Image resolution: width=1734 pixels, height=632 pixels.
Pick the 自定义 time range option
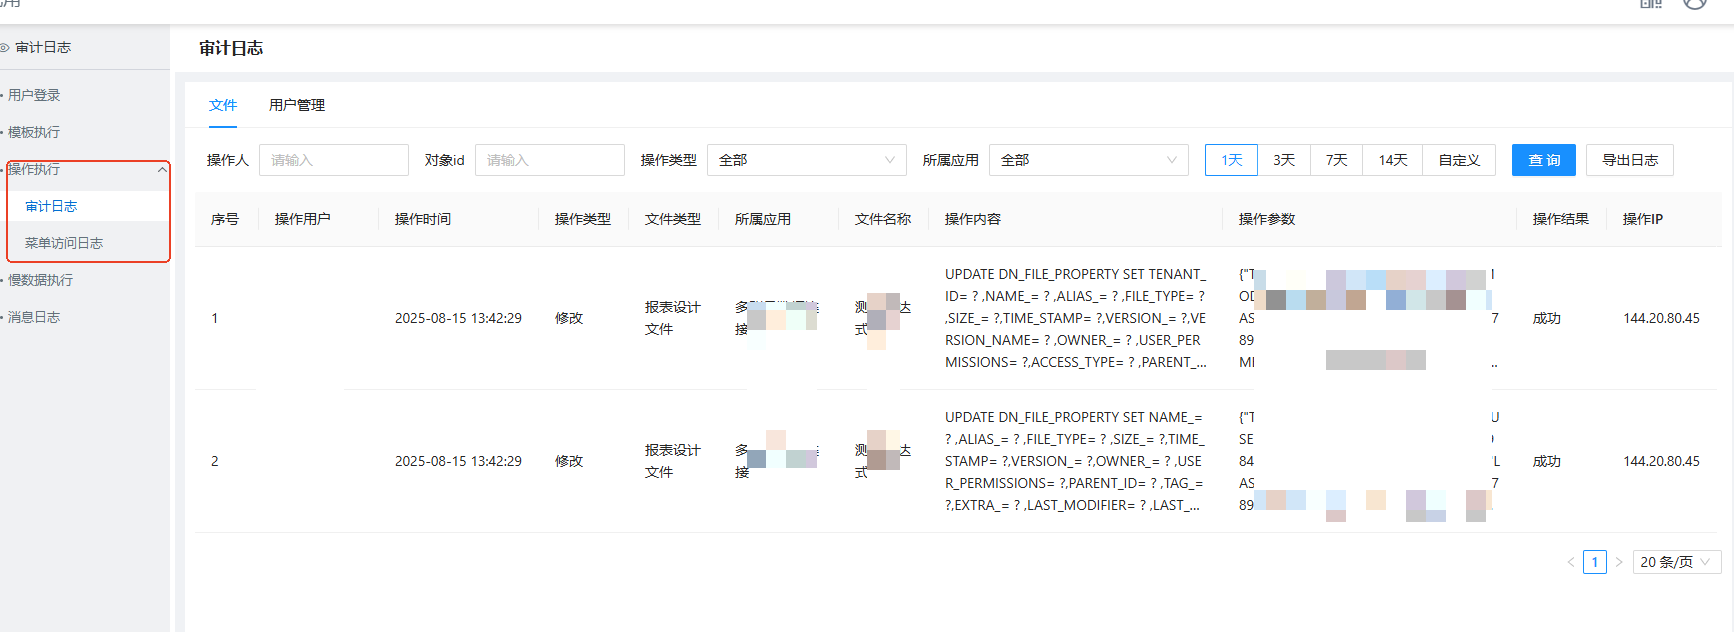tap(1458, 160)
